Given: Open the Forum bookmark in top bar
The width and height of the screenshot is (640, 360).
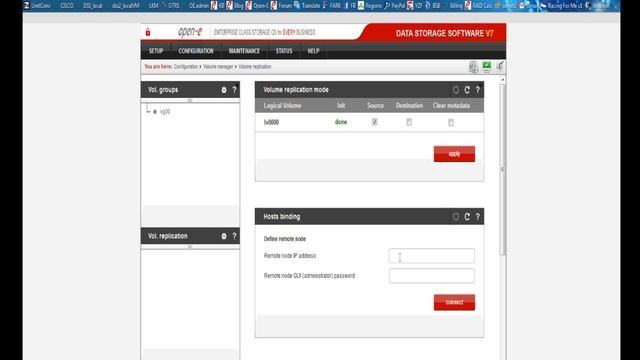Looking at the screenshot, I should 282,6.
